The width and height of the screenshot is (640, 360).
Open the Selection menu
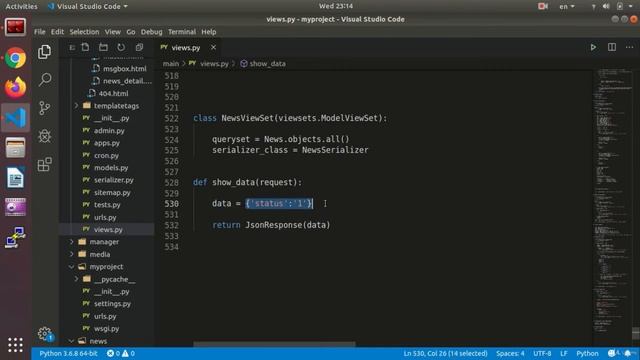point(84,32)
